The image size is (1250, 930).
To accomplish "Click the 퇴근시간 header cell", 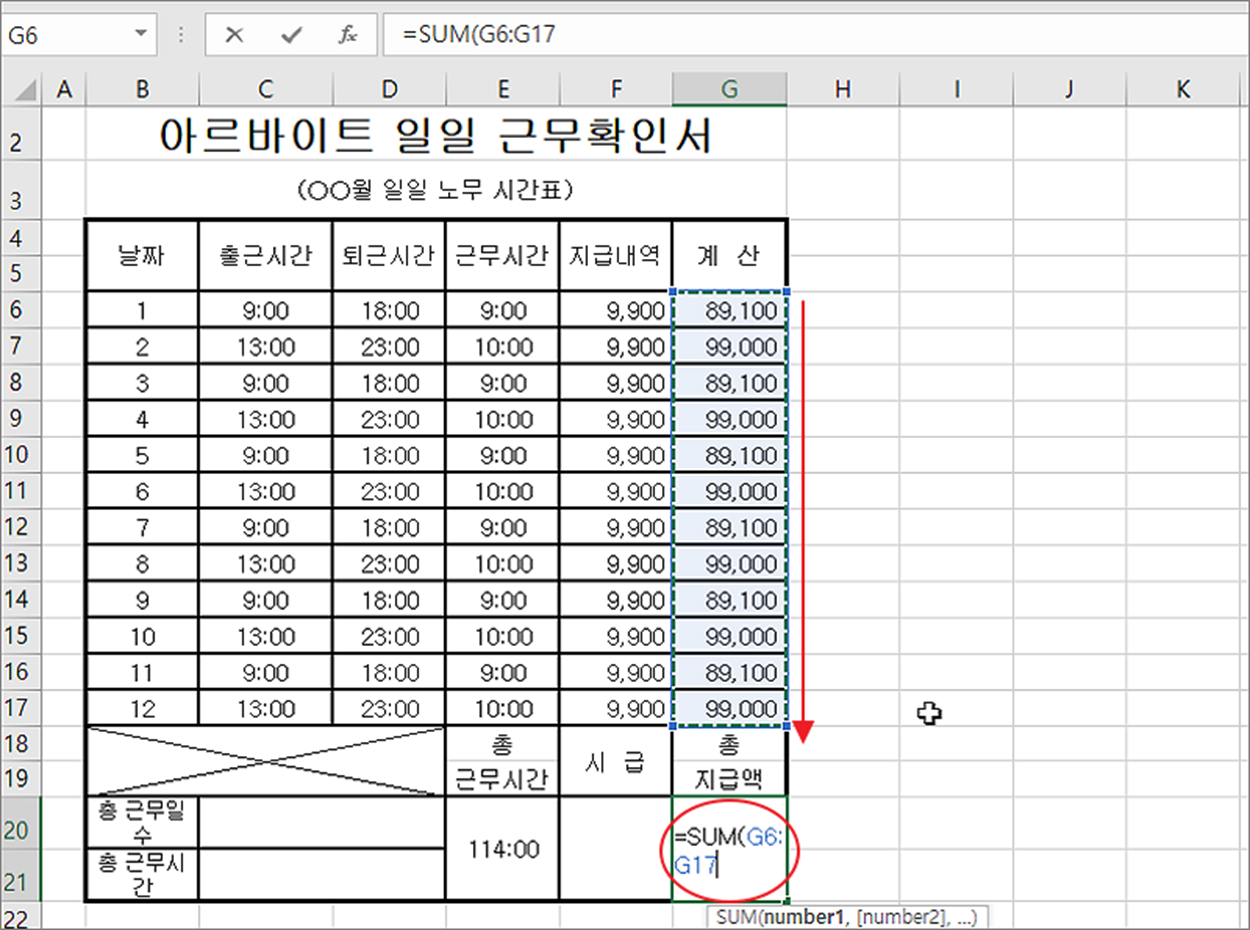I will click(x=388, y=255).
